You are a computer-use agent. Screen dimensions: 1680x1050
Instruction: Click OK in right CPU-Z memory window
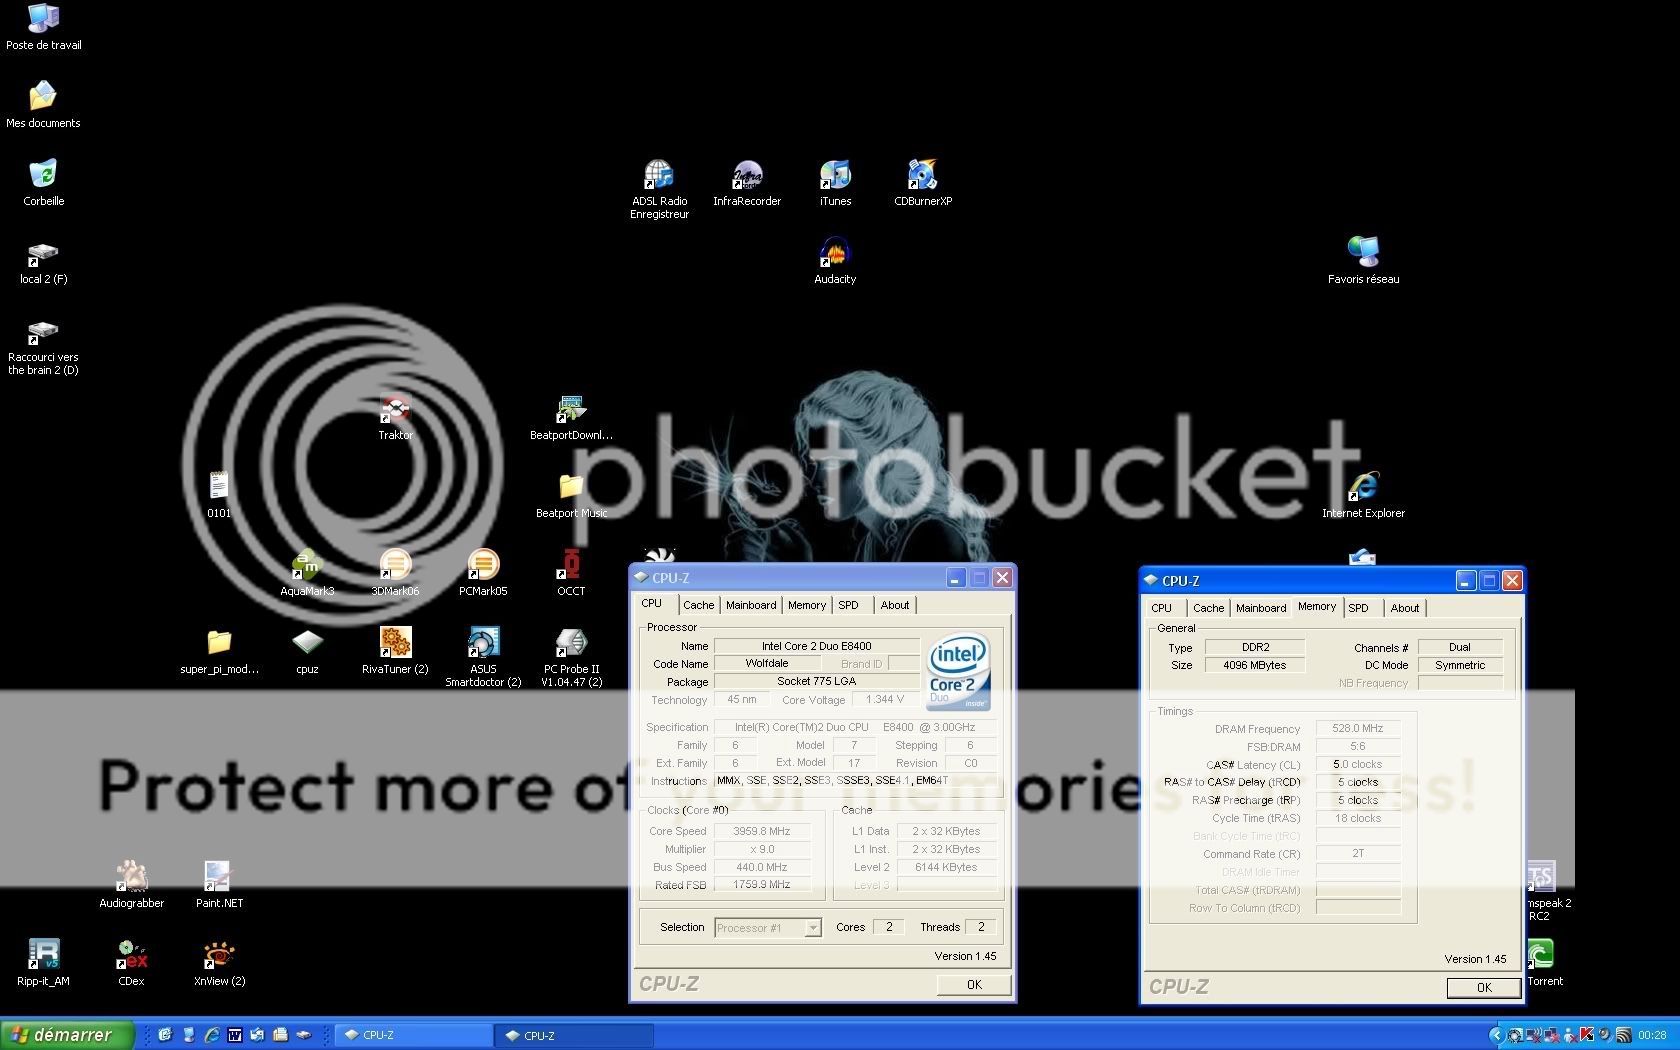coord(1484,988)
